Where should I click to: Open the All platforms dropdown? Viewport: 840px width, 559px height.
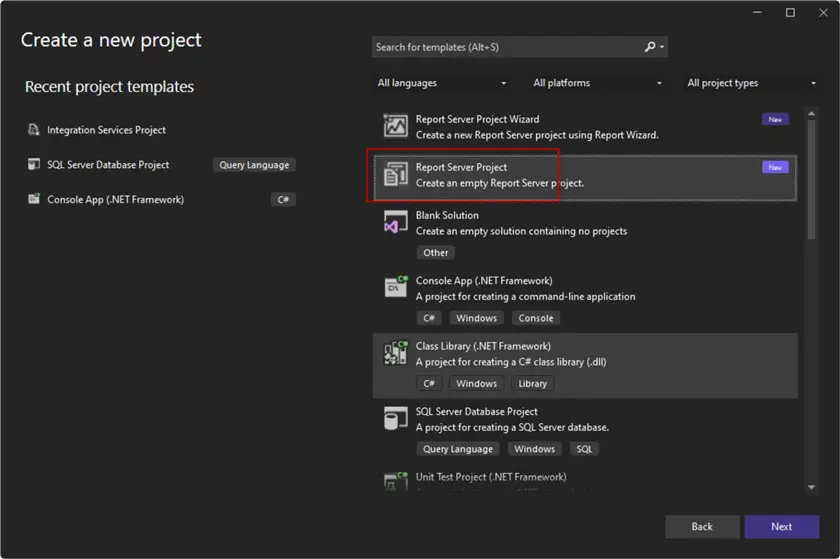coord(597,83)
